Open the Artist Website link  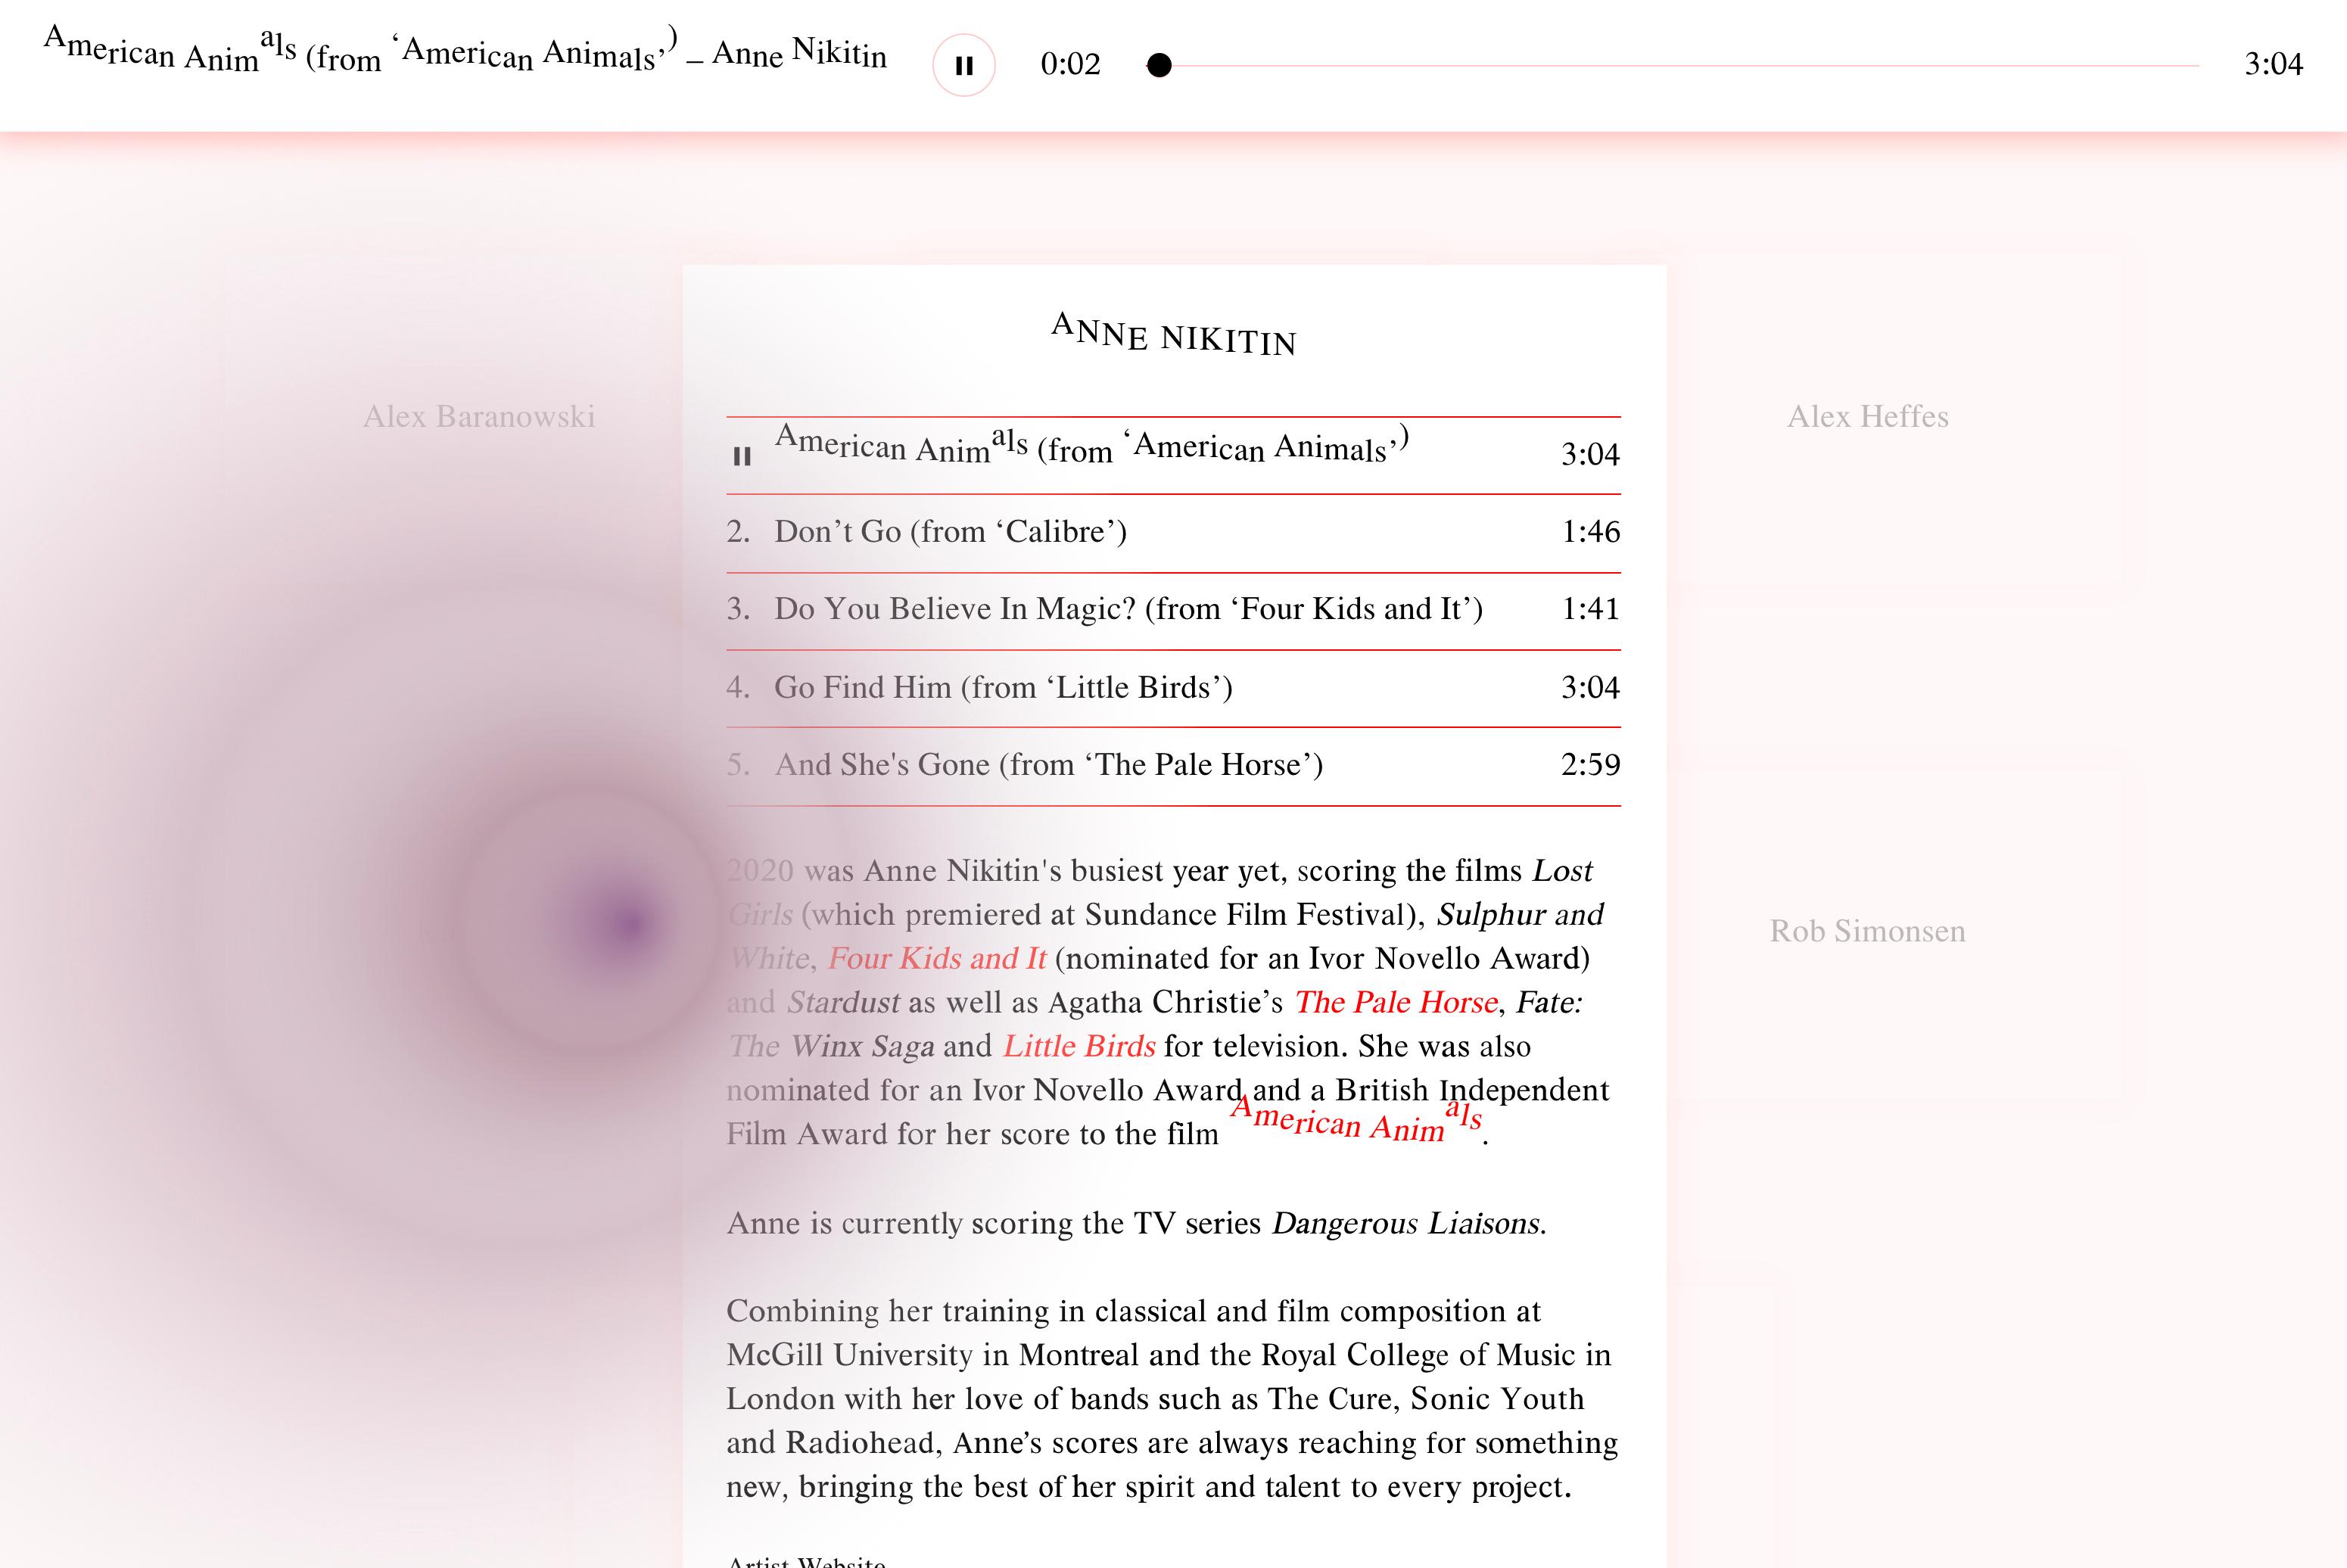(x=806, y=1562)
